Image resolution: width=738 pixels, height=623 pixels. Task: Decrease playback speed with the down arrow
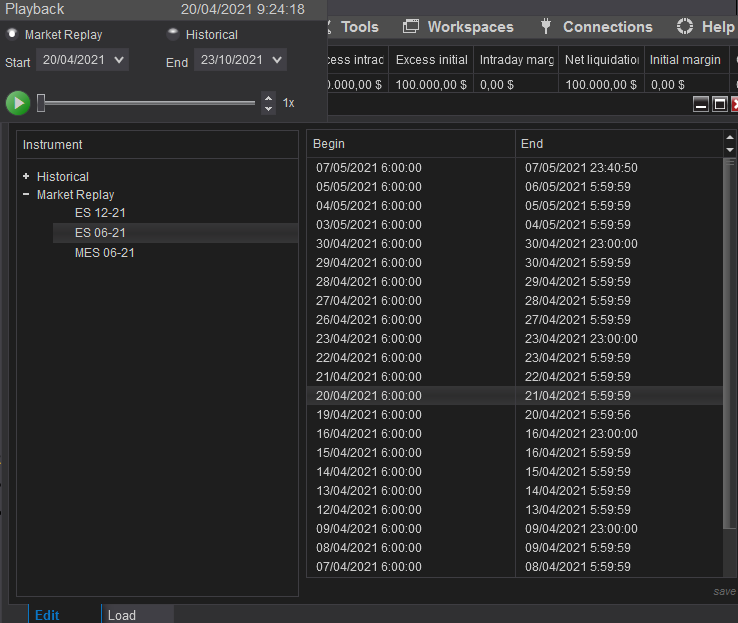(268, 109)
